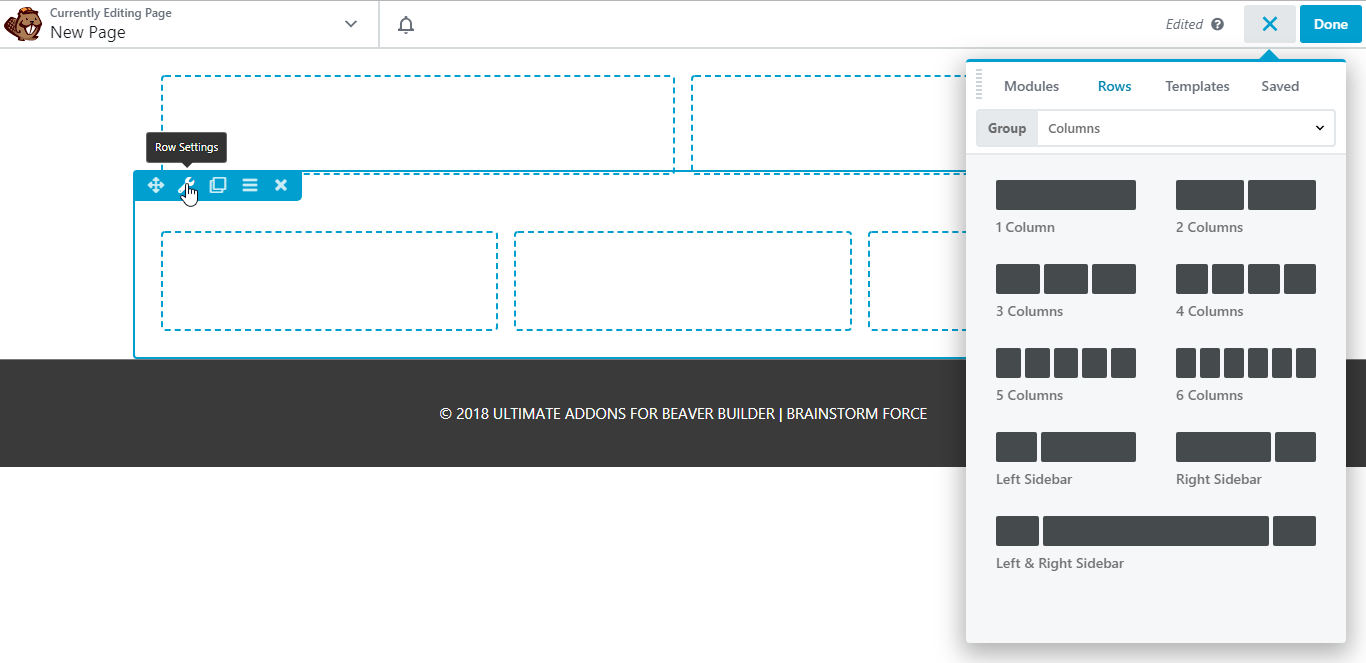Click the panel drag handle grip
This screenshot has height=663, width=1366.
[x=979, y=84]
